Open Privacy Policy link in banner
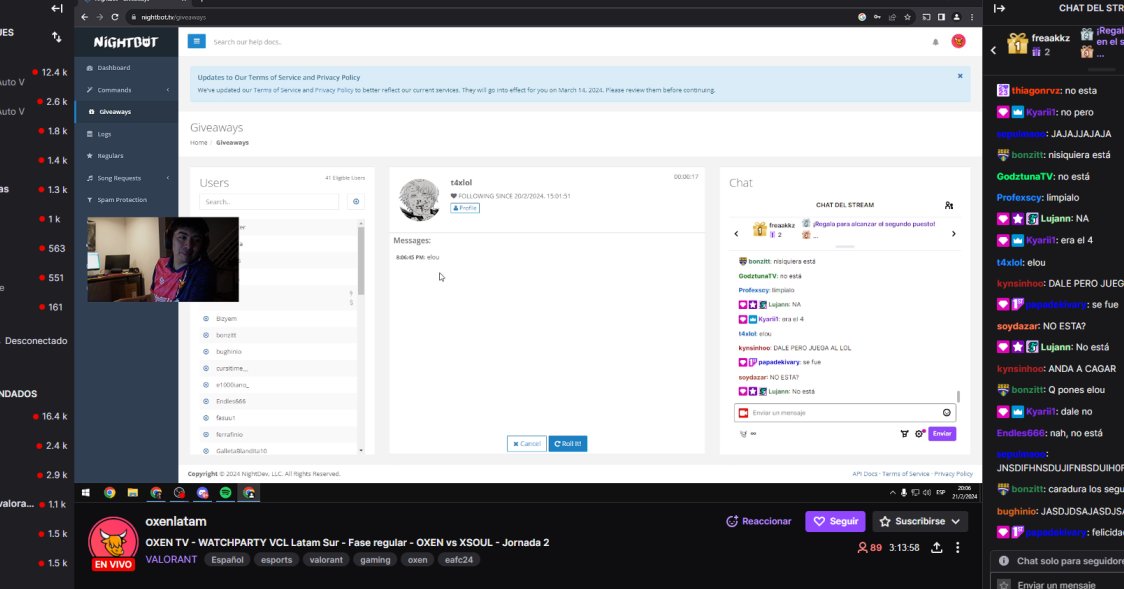The width and height of the screenshot is (1124, 589). pyautogui.click(x=334, y=90)
